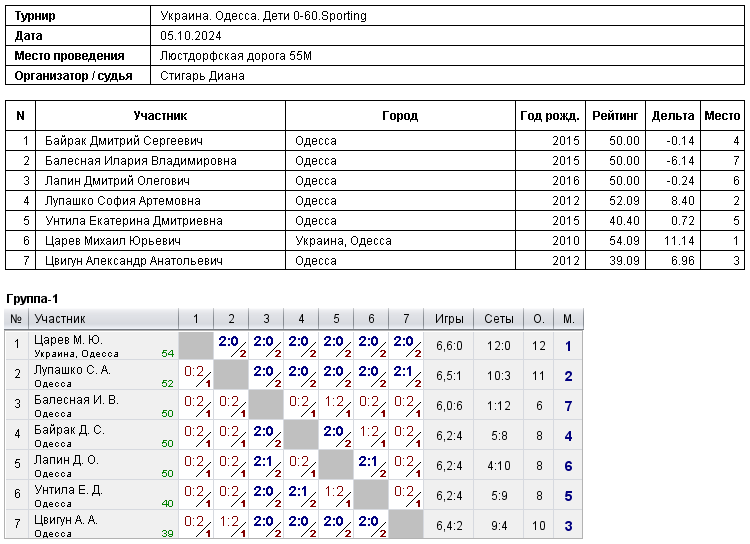Click Балесная's games summary 6,0:6
The height and width of the screenshot is (544, 750).
click(449, 406)
